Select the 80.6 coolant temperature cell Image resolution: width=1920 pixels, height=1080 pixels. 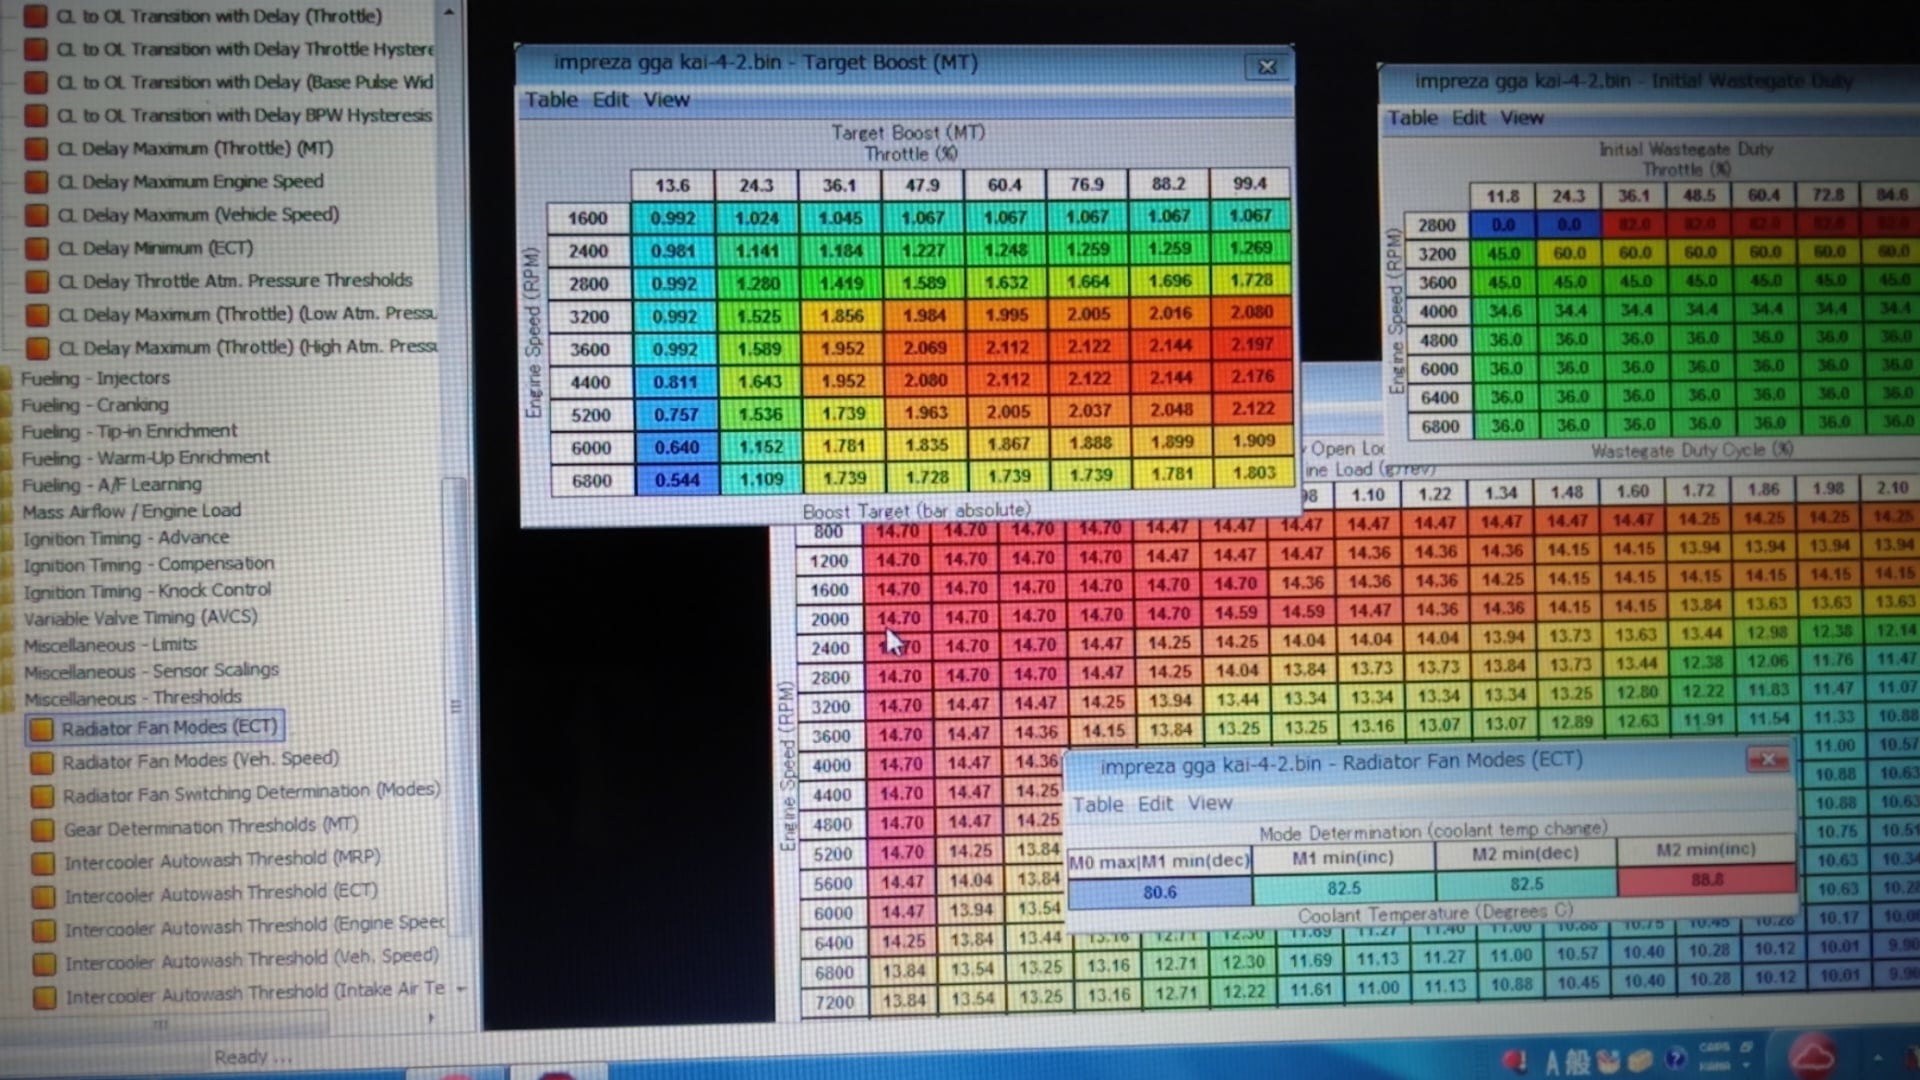pos(1160,892)
